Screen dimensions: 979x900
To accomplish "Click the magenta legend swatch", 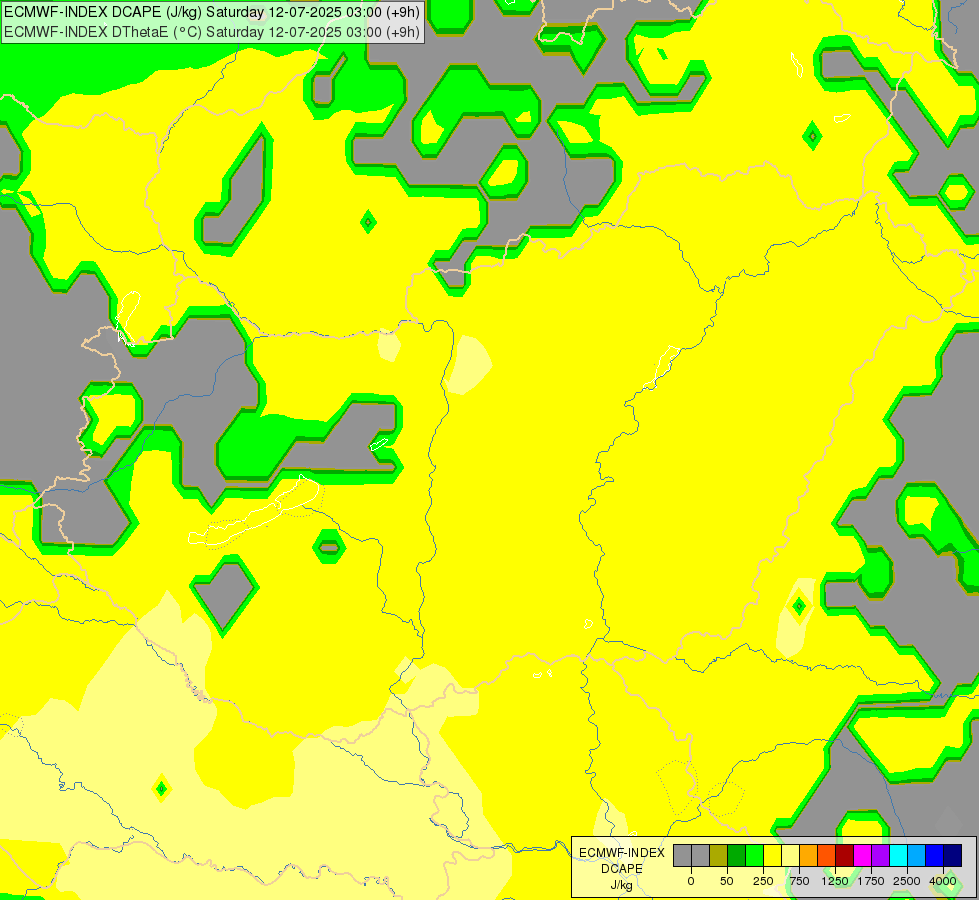I will click(862, 856).
